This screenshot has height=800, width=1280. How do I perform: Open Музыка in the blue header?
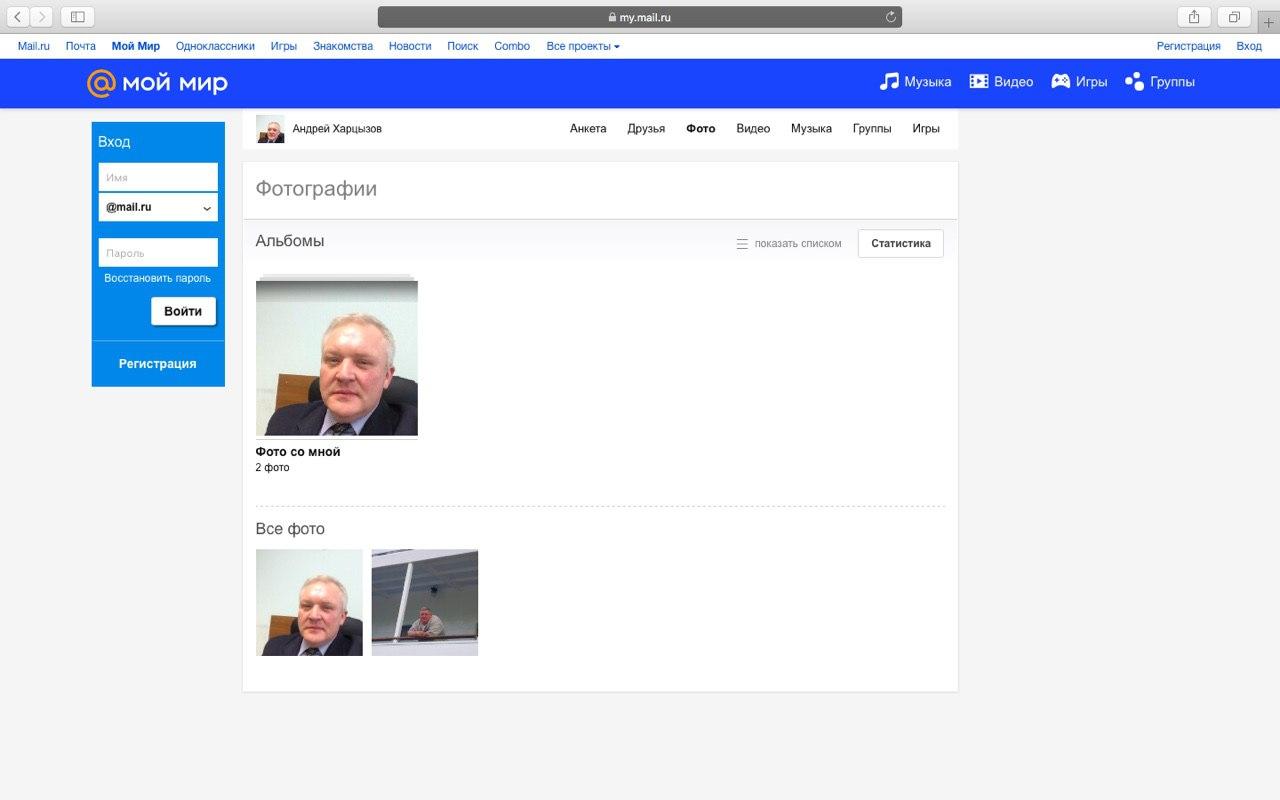(x=915, y=82)
